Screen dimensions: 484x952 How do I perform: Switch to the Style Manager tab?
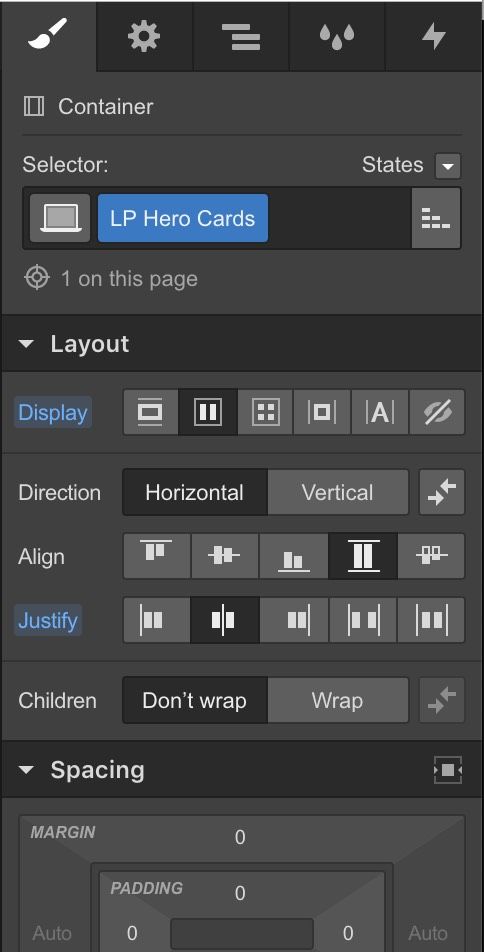(337, 36)
